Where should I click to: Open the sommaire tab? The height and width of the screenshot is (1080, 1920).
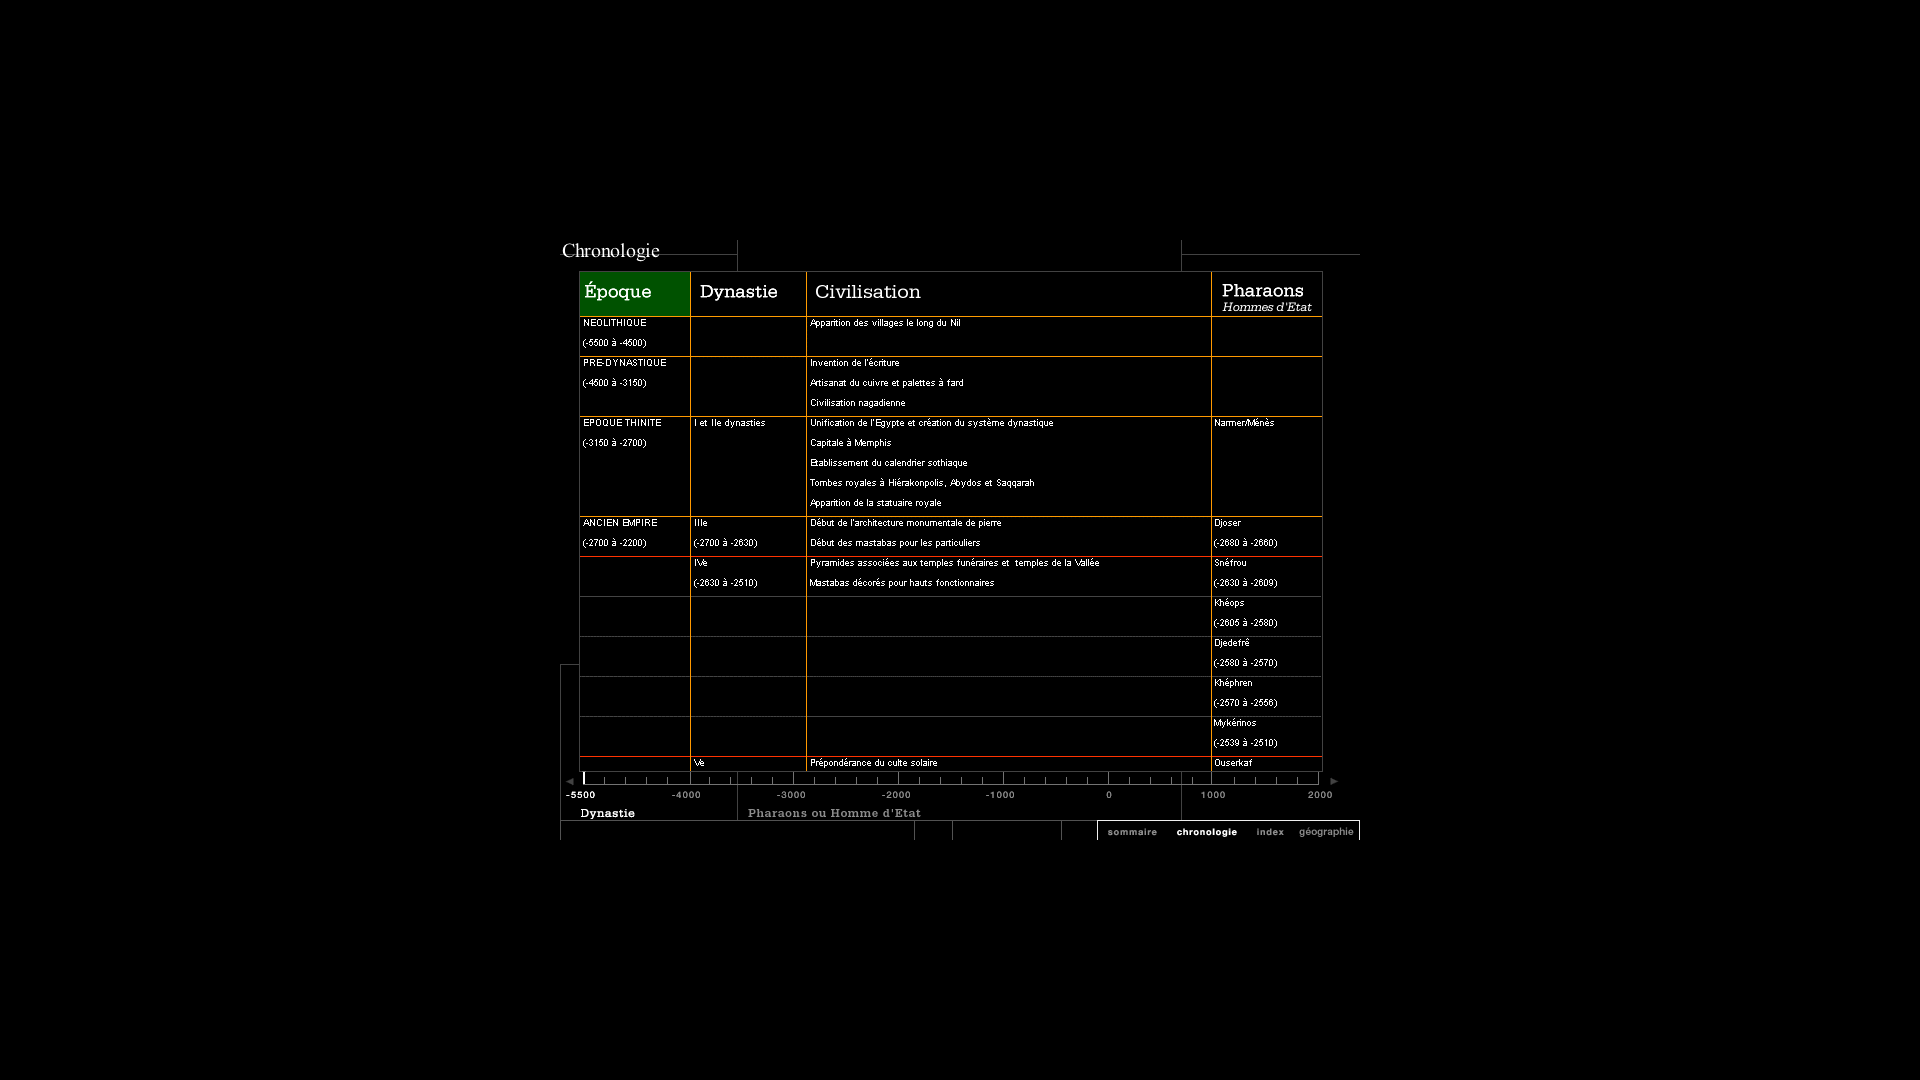[x=1132, y=832]
